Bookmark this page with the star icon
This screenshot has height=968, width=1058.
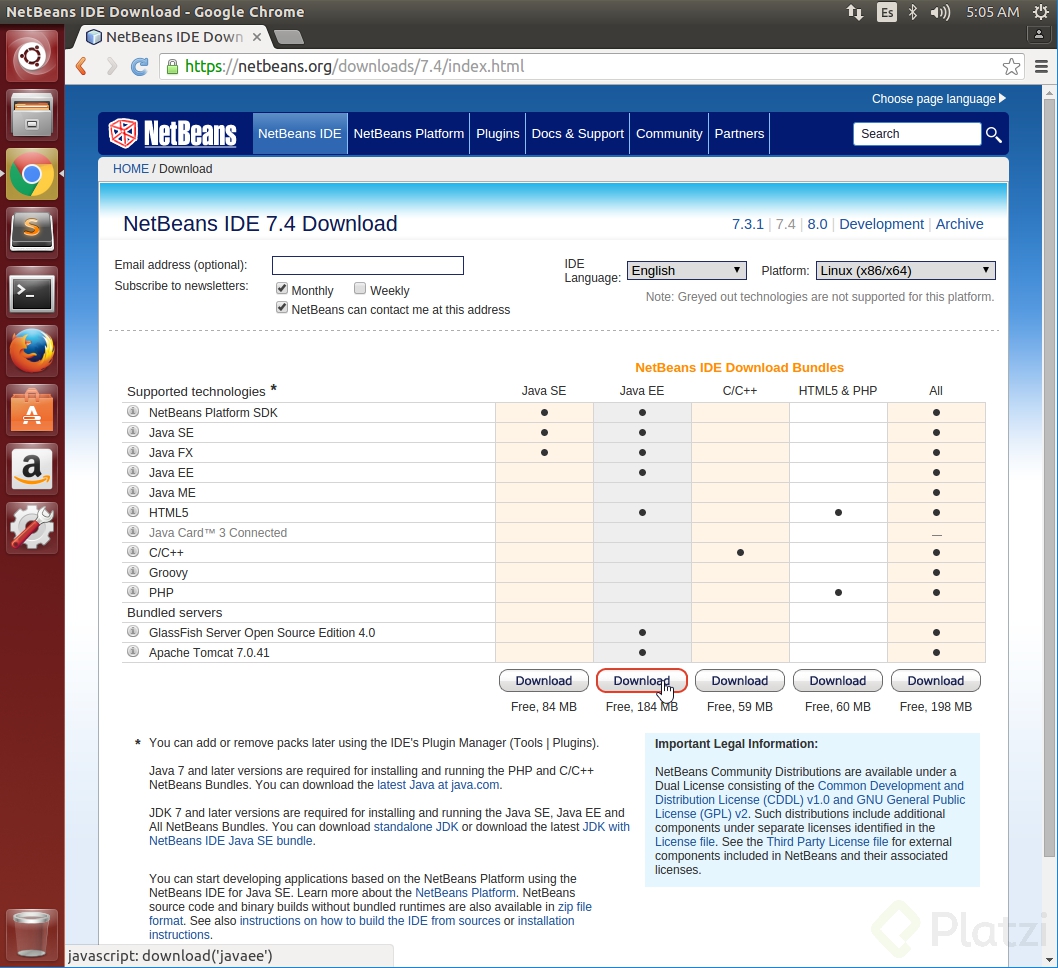point(1011,66)
